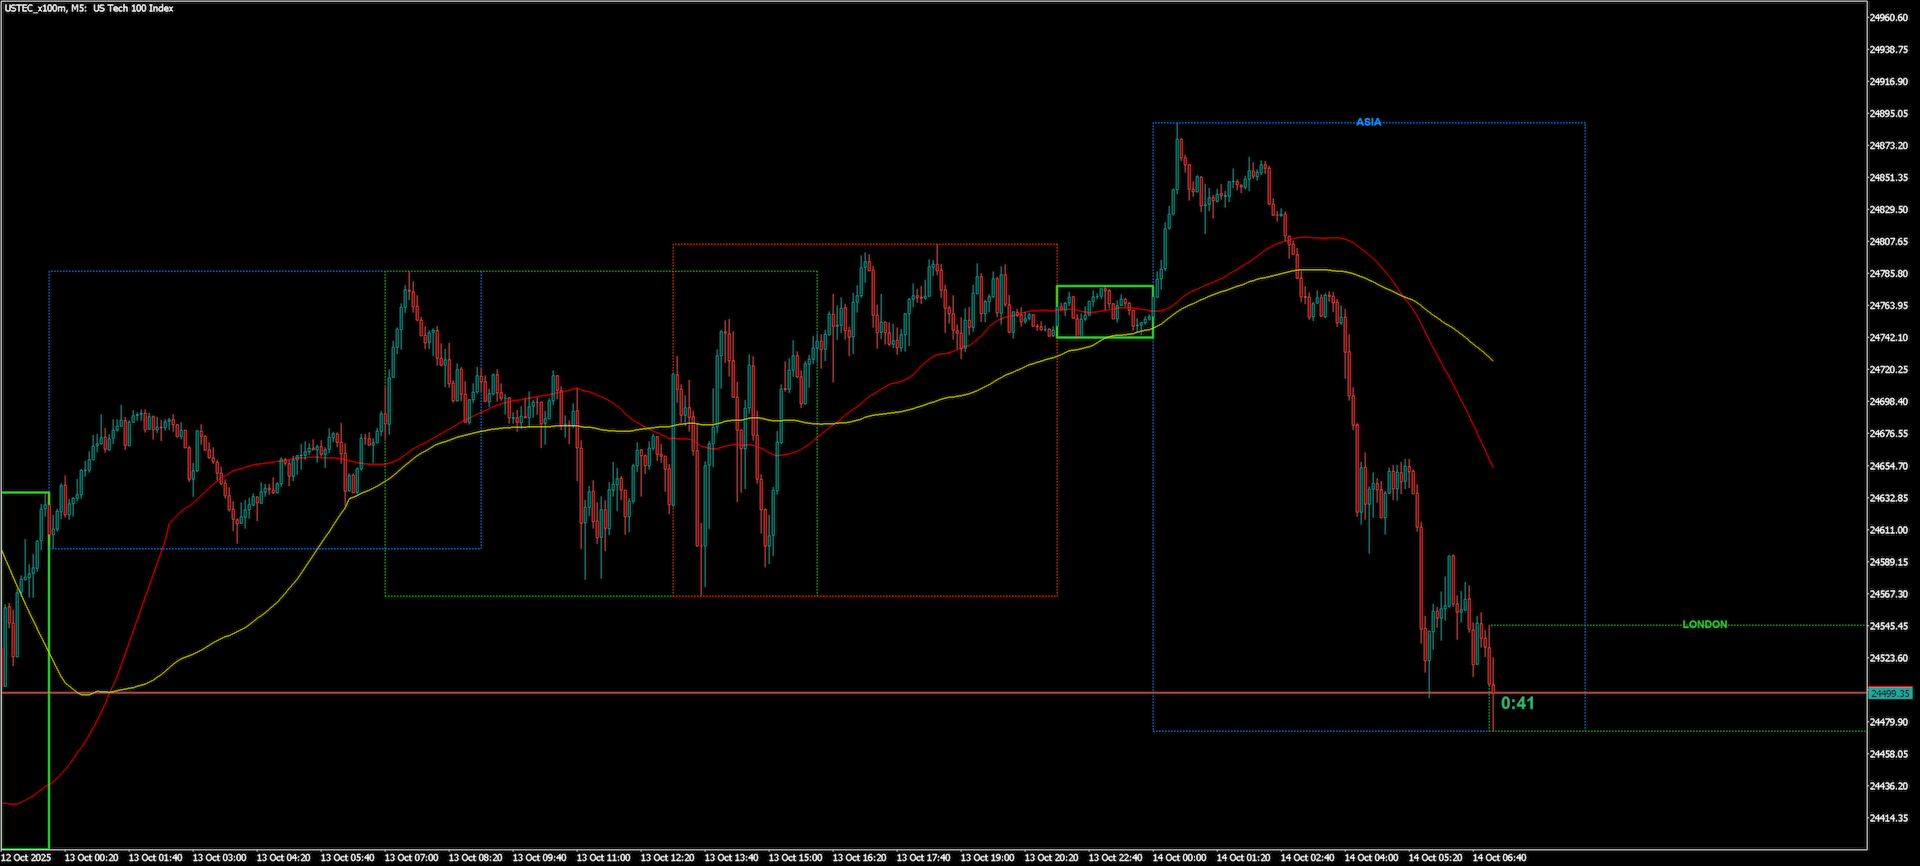The height and width of the screenshot is (866, 1920).
Task: Click the 24742.10 price scale label
Action: tap(1888, 338)
